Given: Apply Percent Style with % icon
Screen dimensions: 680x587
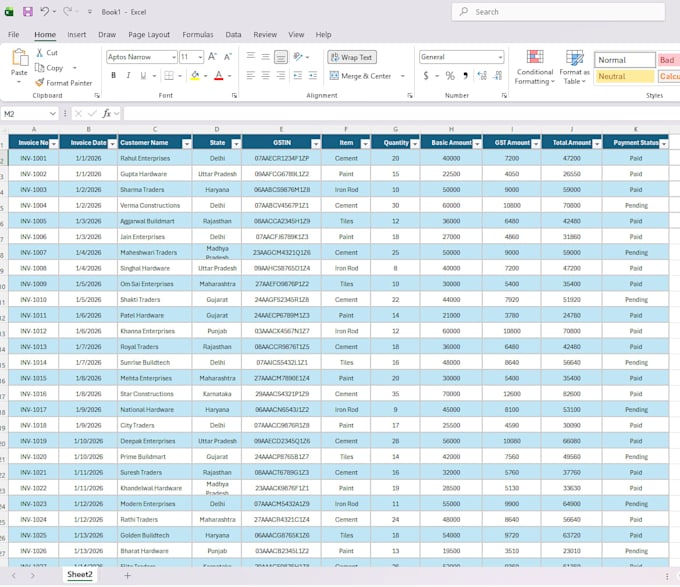Looking at the screenshot, I should (x=450, y=76).
